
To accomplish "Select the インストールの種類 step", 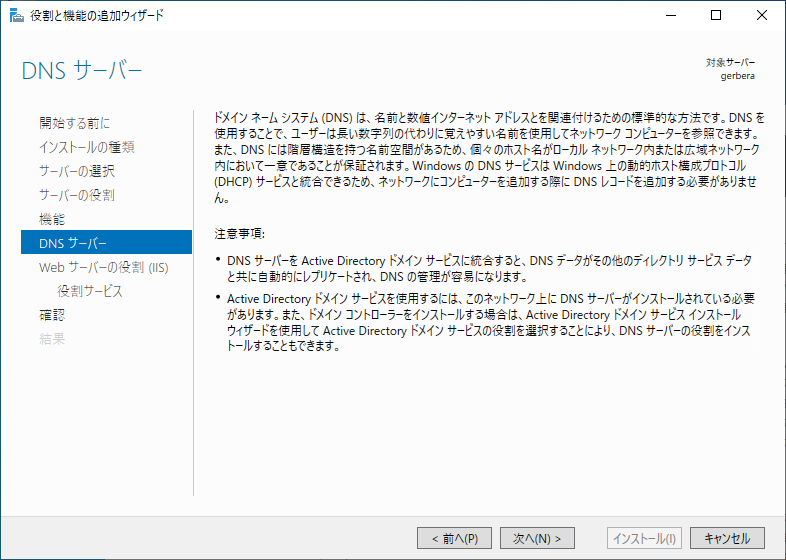I will coord(87,147).
